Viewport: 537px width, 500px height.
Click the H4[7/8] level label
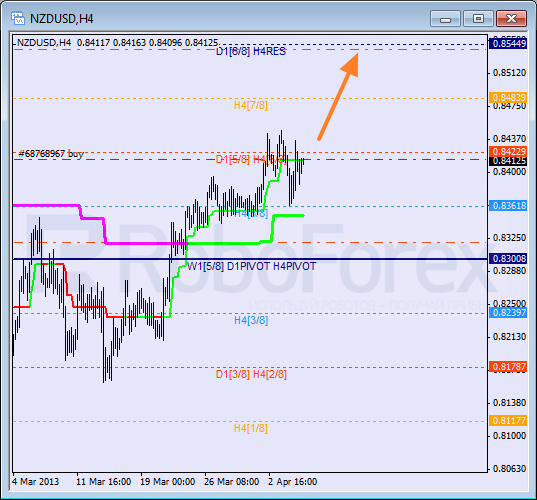point(251,105)
